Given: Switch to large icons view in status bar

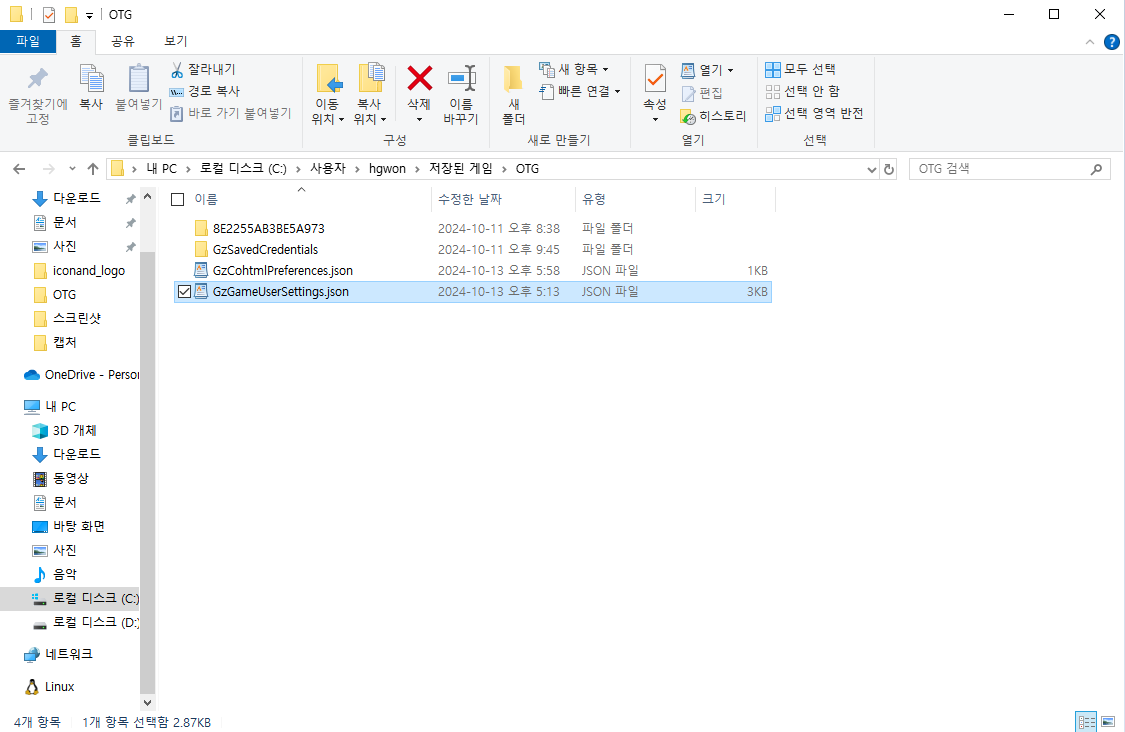Looking at the screenshot, I should pos(1108,721).
